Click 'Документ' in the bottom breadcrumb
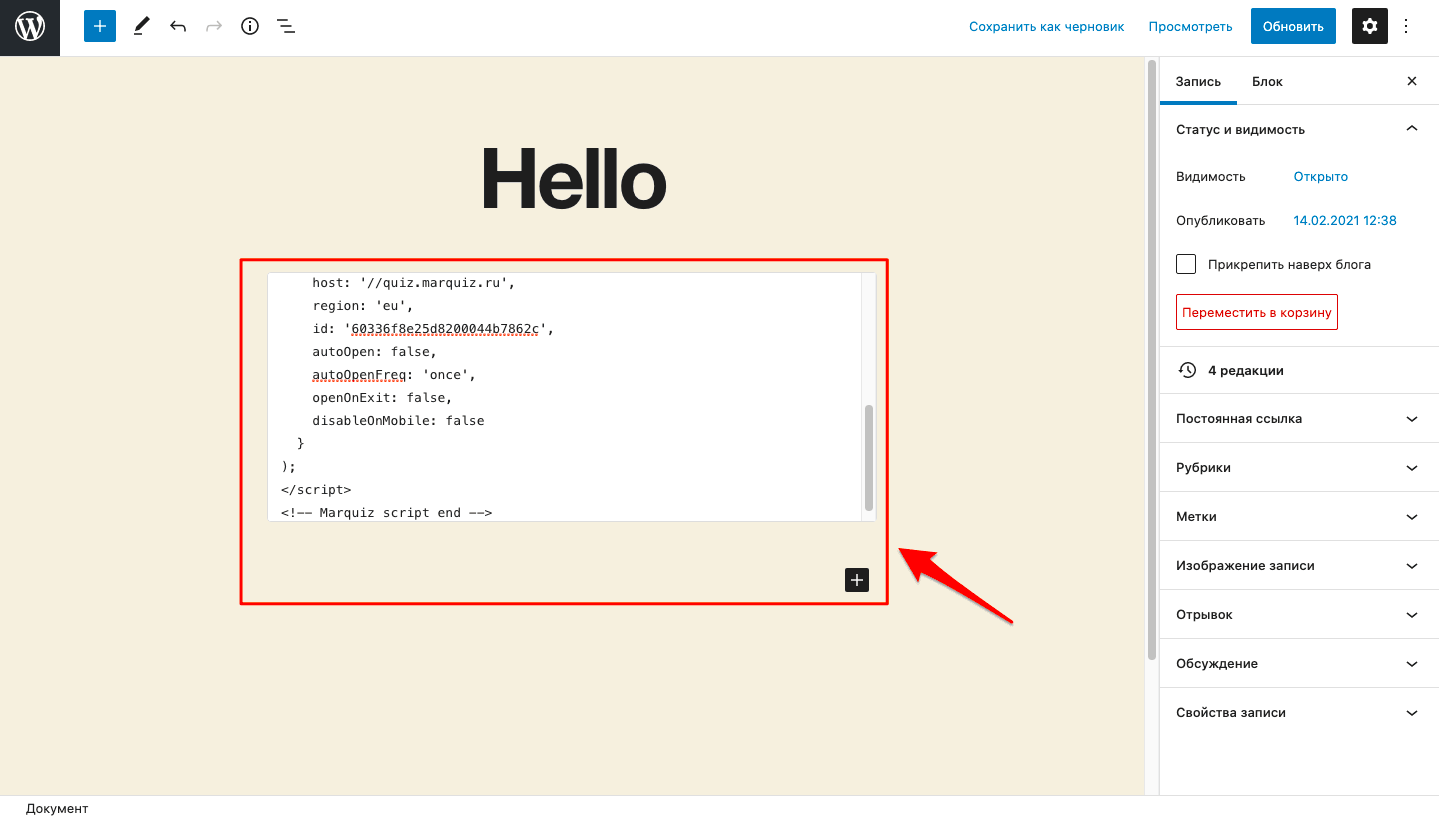The width and height of the screenshot is (1439, 820). pyautogui.click(x=57, y=809)
